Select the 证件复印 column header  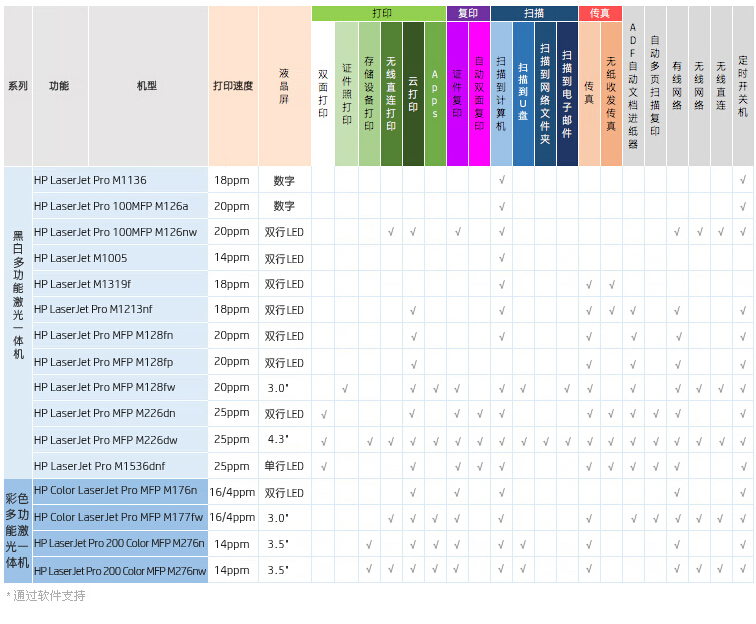457,94
